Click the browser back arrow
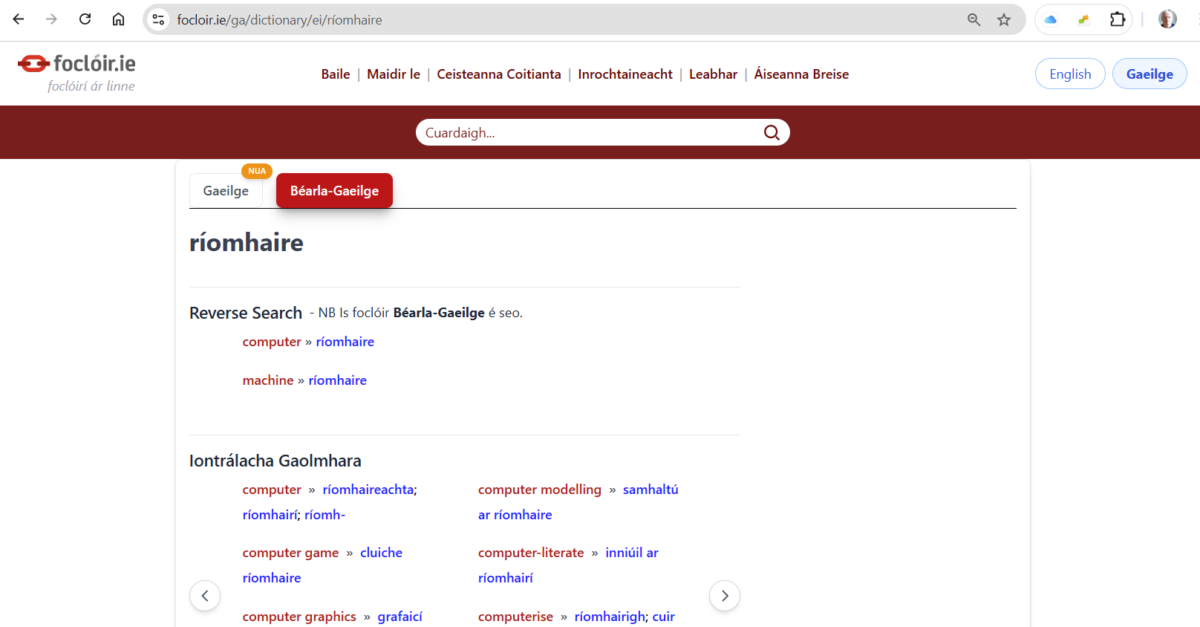 tap(18, 19)
